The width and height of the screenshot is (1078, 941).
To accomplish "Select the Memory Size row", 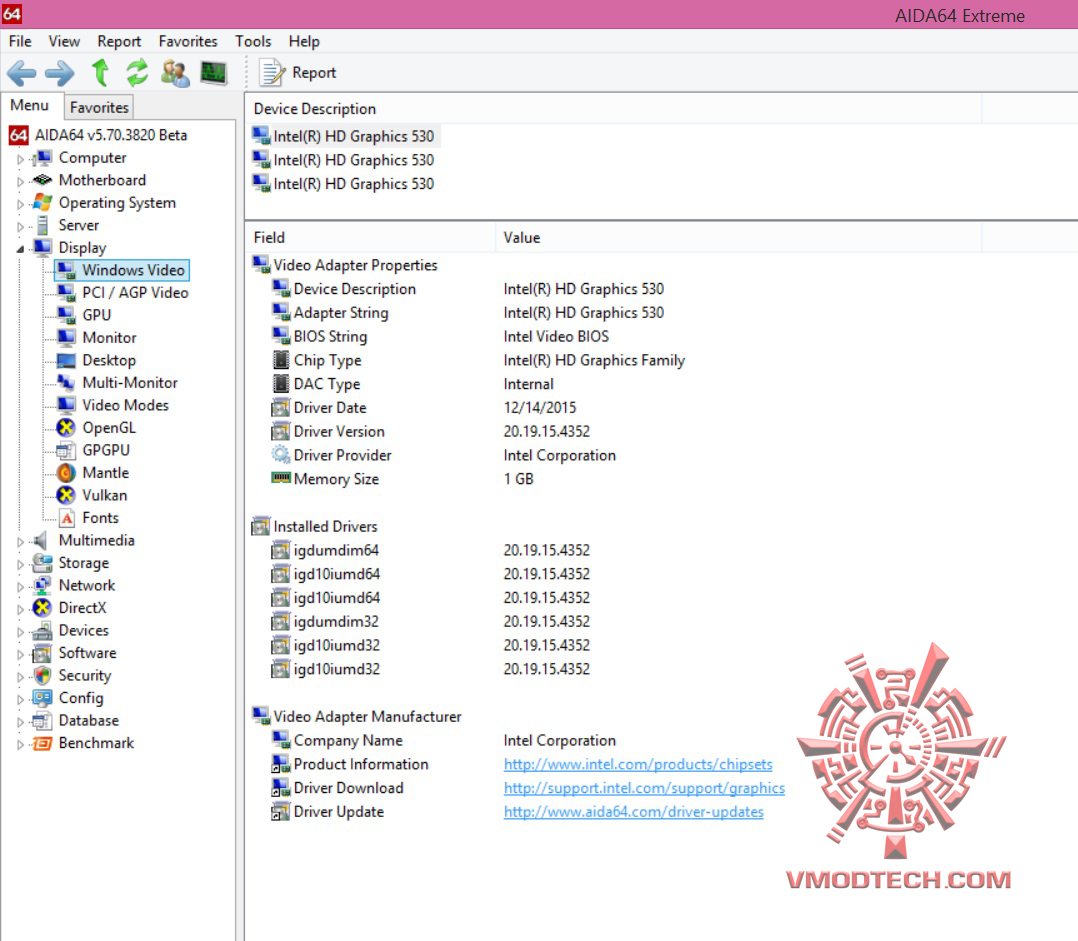I will (402, 479).
